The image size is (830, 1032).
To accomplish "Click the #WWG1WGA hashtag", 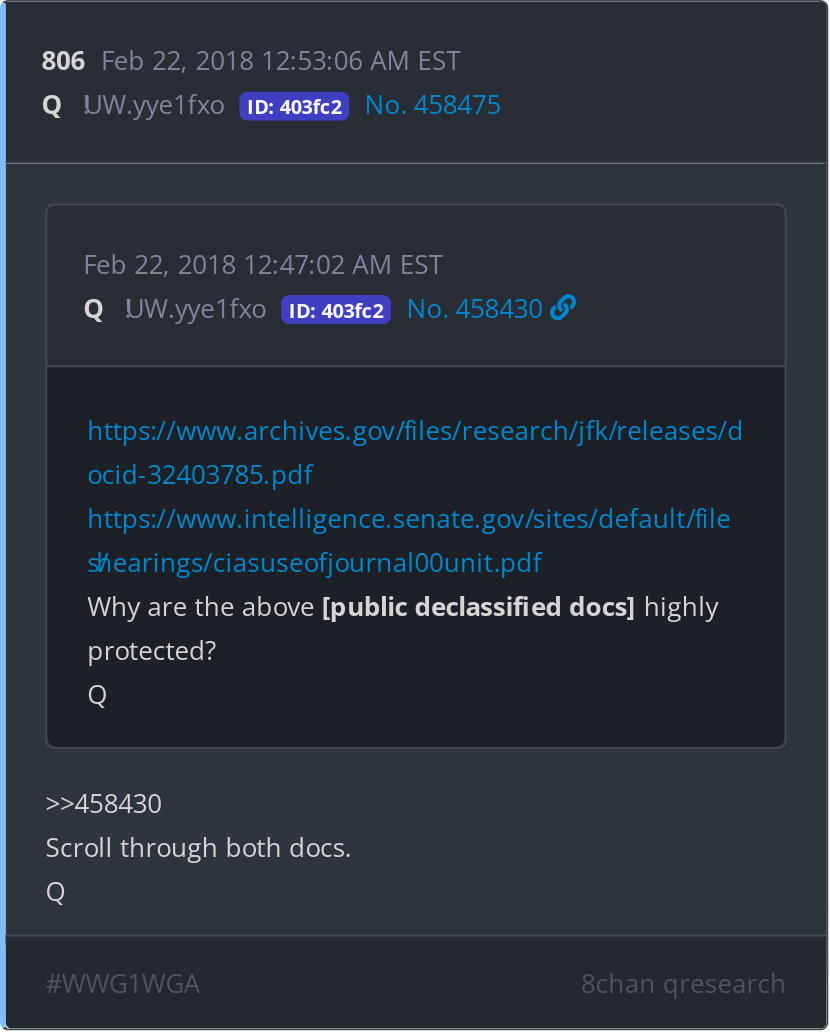I will point(123,984).
